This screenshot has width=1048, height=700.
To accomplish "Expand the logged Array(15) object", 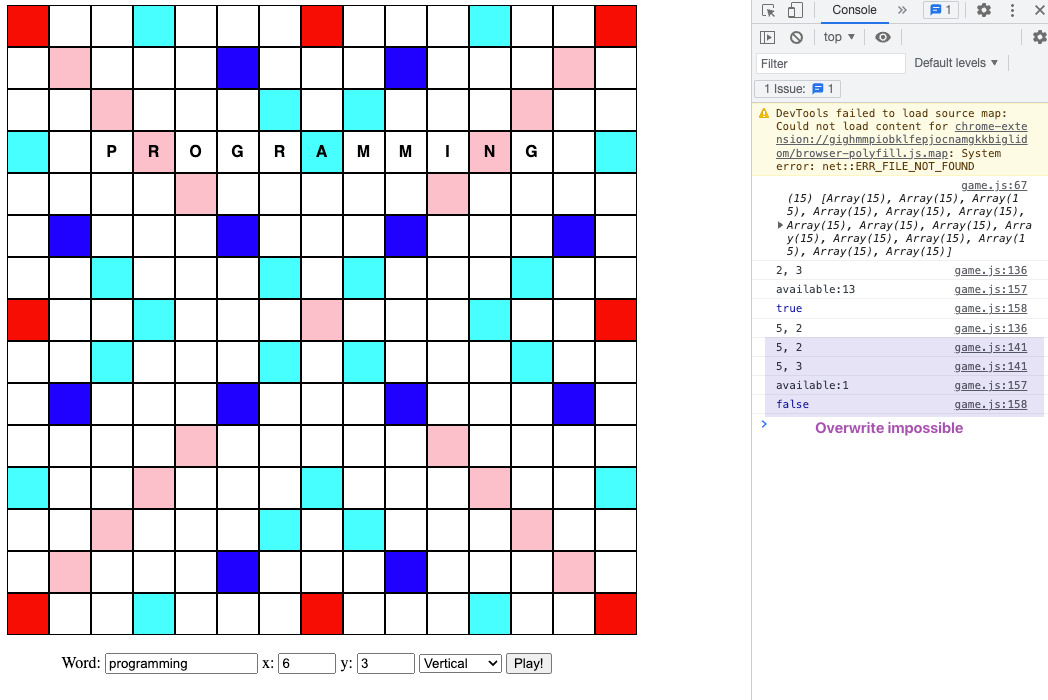I will (x=780, y=225).
